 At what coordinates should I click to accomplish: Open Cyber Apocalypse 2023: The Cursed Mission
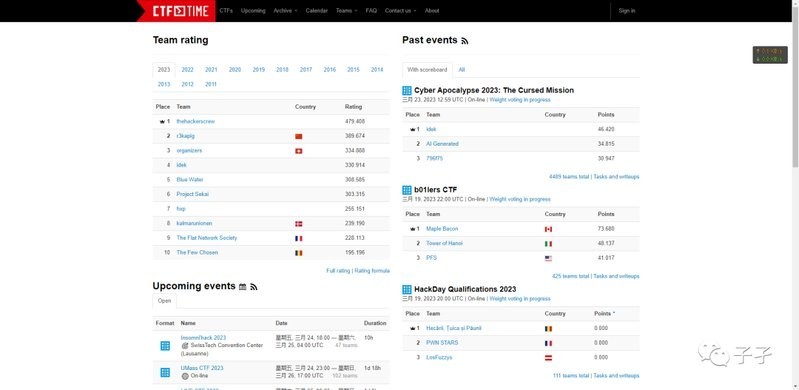[494, 91]
